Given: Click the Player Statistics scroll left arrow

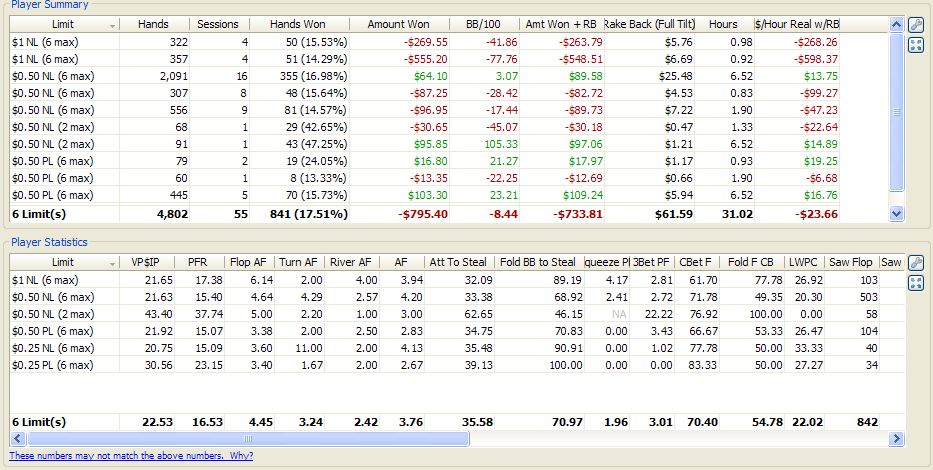Looking at the screenshot, I should (x=17, y=439).
